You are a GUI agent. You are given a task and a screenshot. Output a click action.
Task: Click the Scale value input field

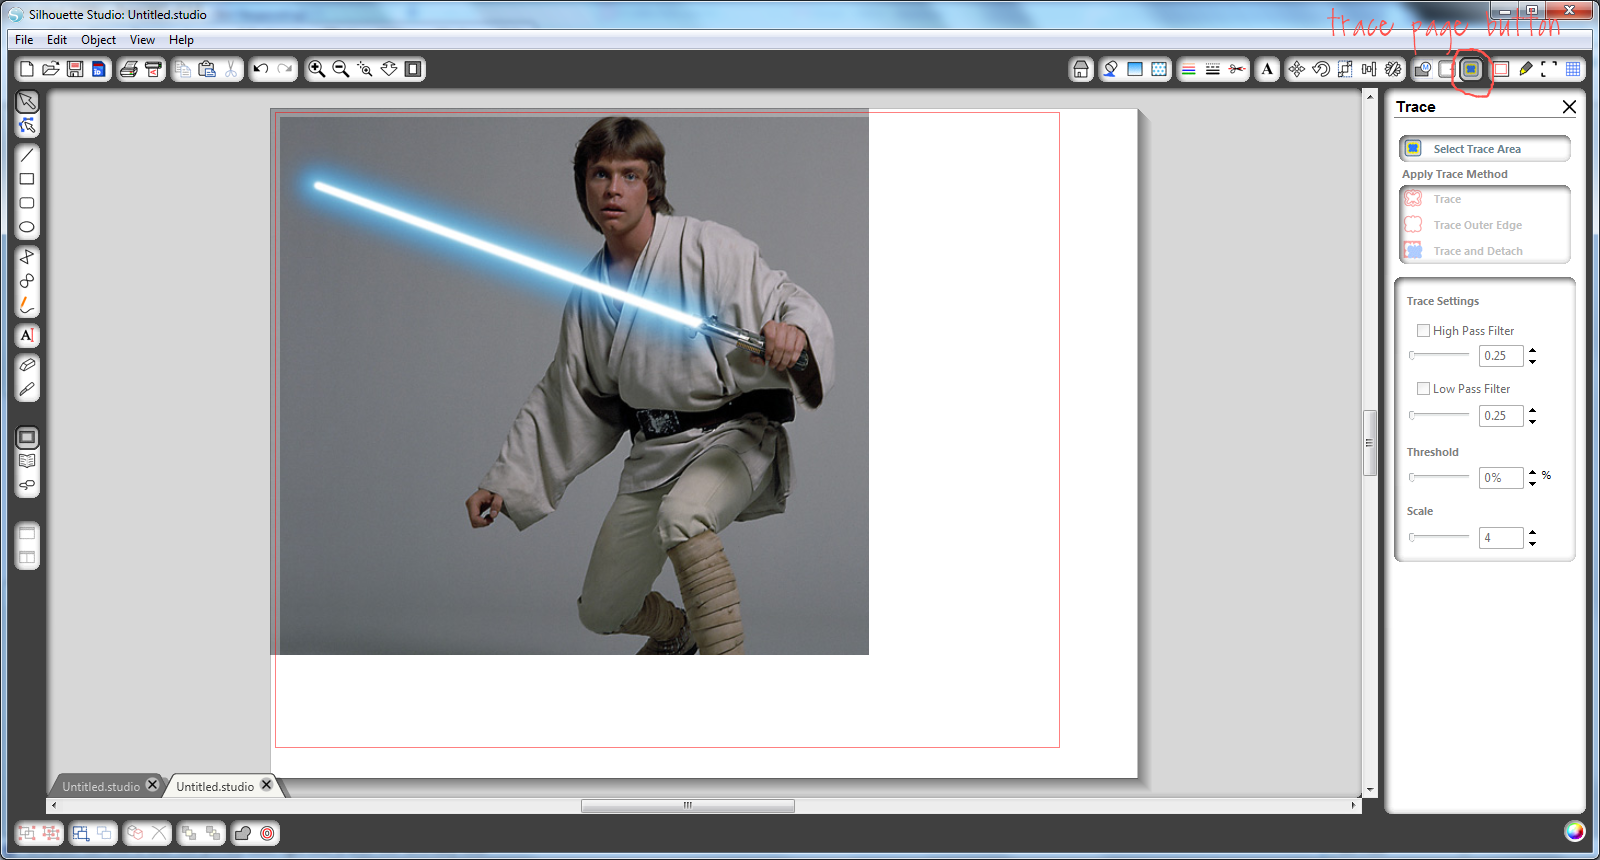pos(1501,538)
